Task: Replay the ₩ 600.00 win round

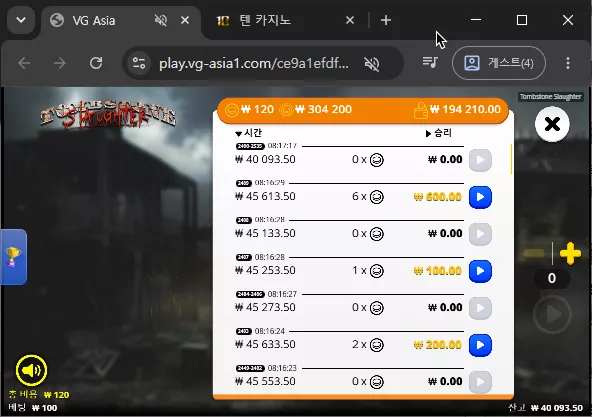Action: tap(480, 197)
